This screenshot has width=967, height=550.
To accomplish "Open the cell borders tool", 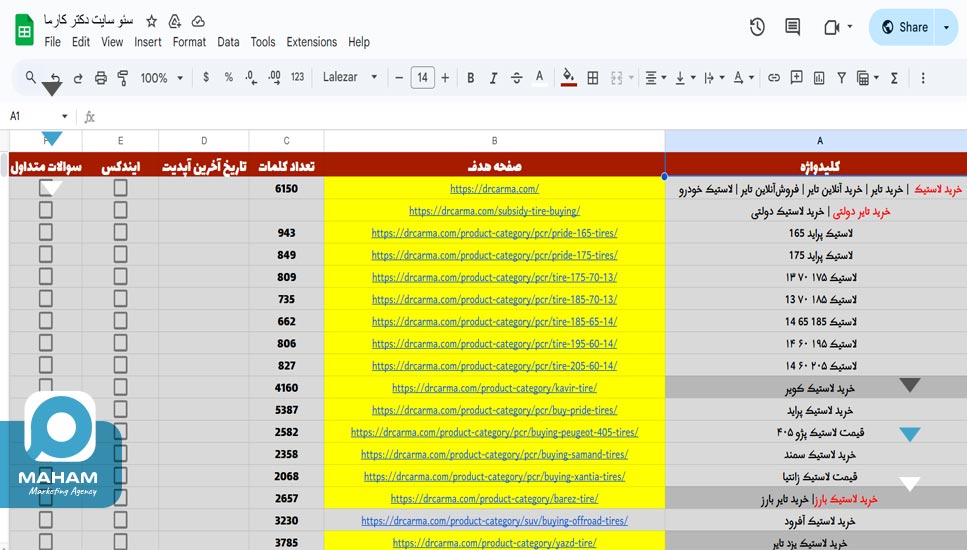I will coord(593,78).
